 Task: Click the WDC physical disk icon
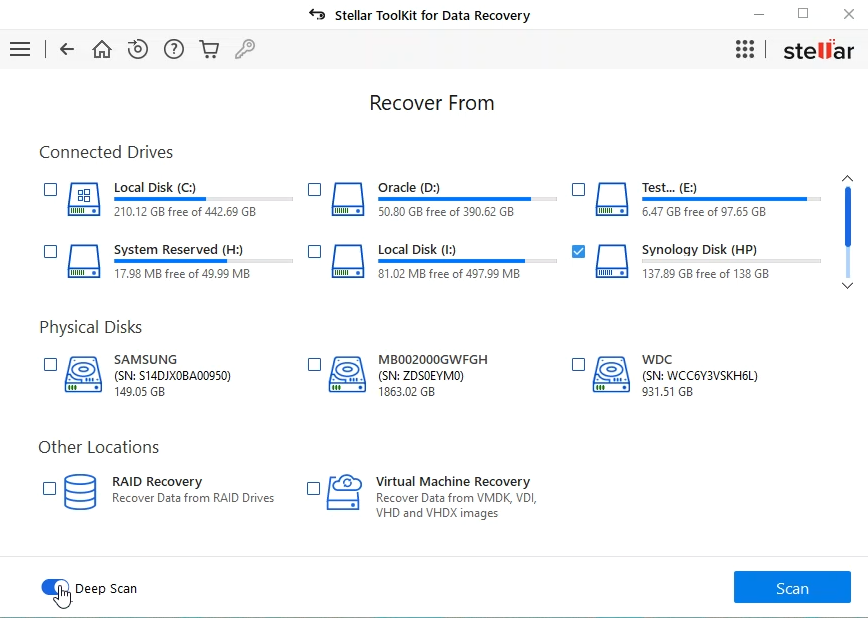(612, 375)
